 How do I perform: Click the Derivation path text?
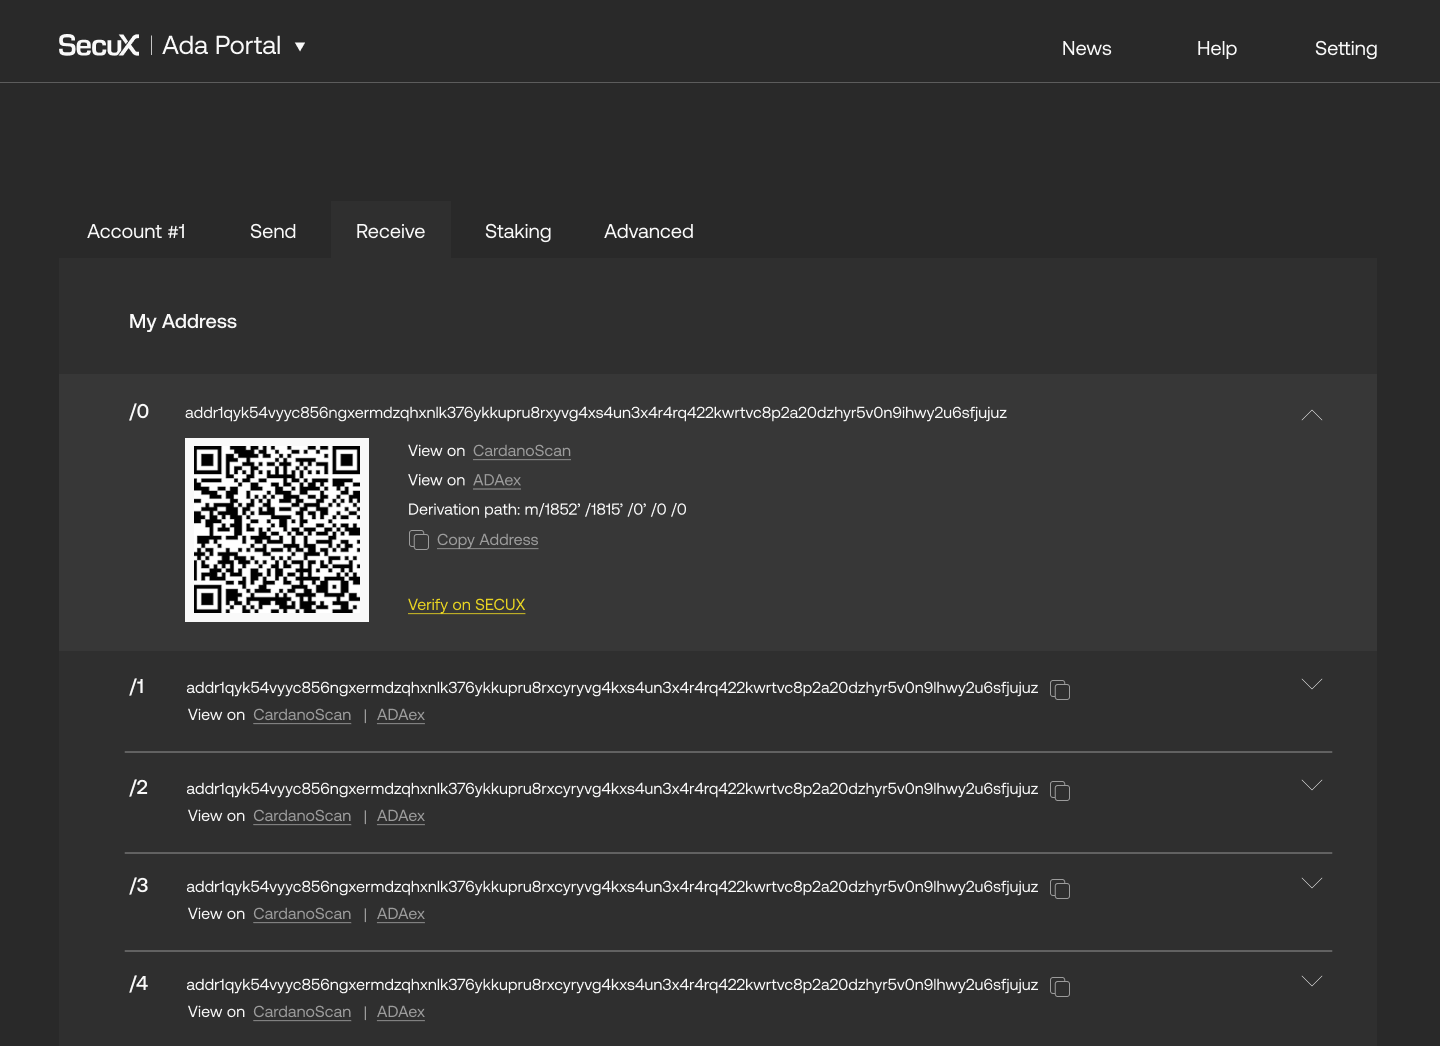[x=547, y=510]
